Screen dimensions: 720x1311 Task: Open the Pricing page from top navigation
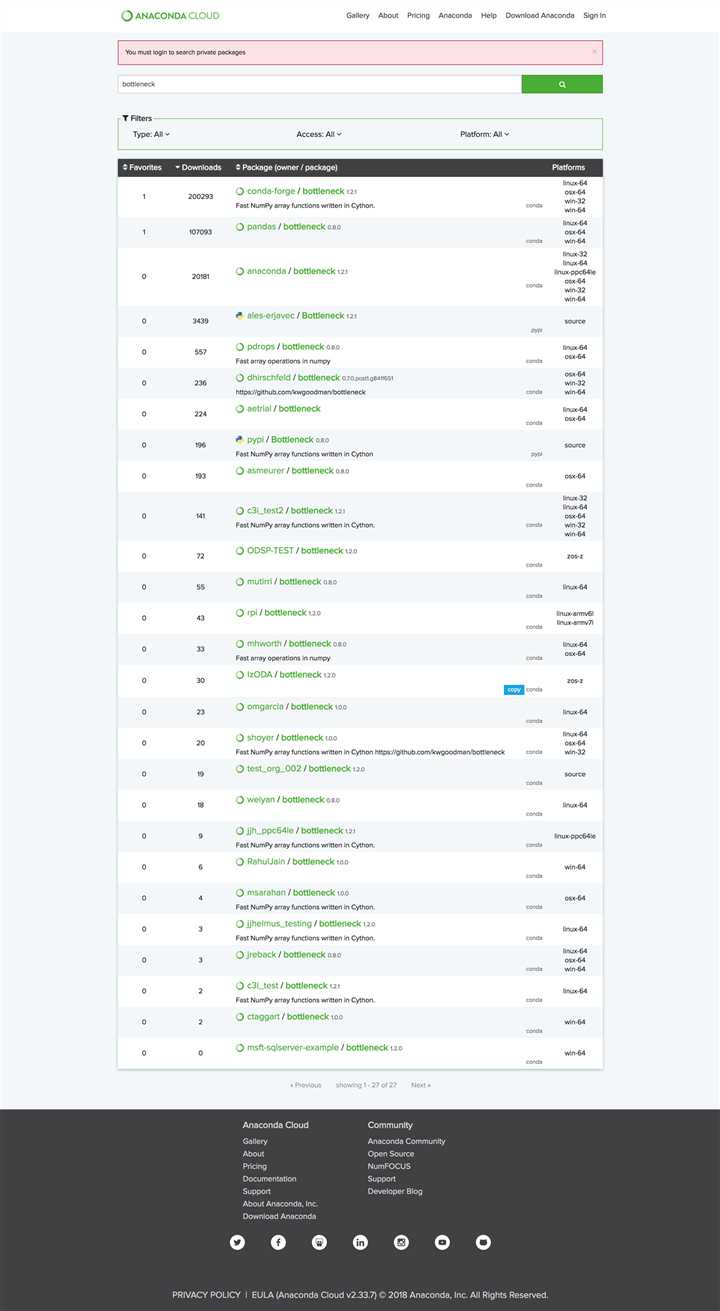(x=418, y=16)
